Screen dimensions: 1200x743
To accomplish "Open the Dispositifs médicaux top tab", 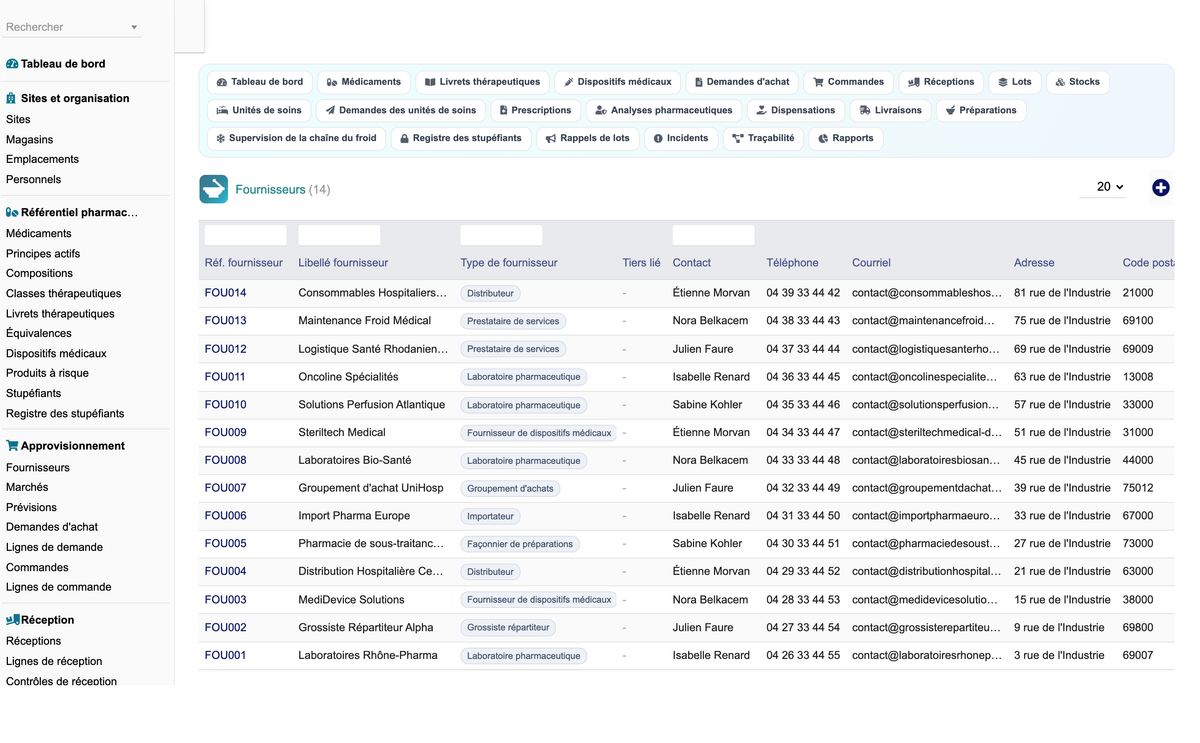I will (617, 82).
